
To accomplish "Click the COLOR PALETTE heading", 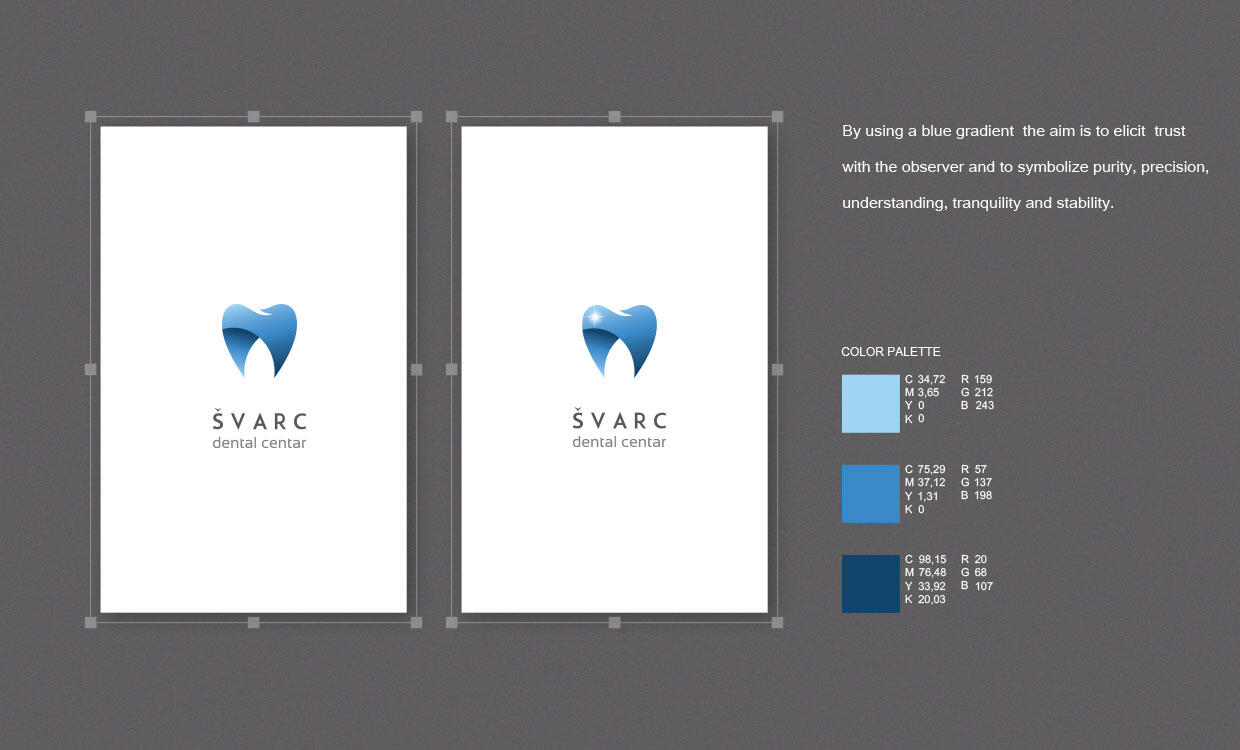I will point(890,352).
